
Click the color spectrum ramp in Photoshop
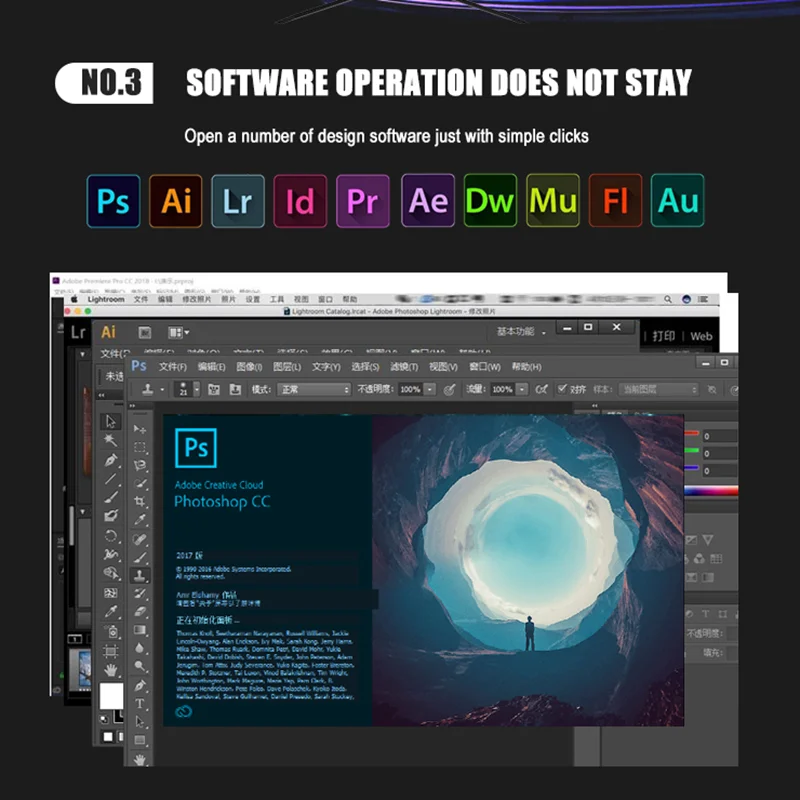711,491
